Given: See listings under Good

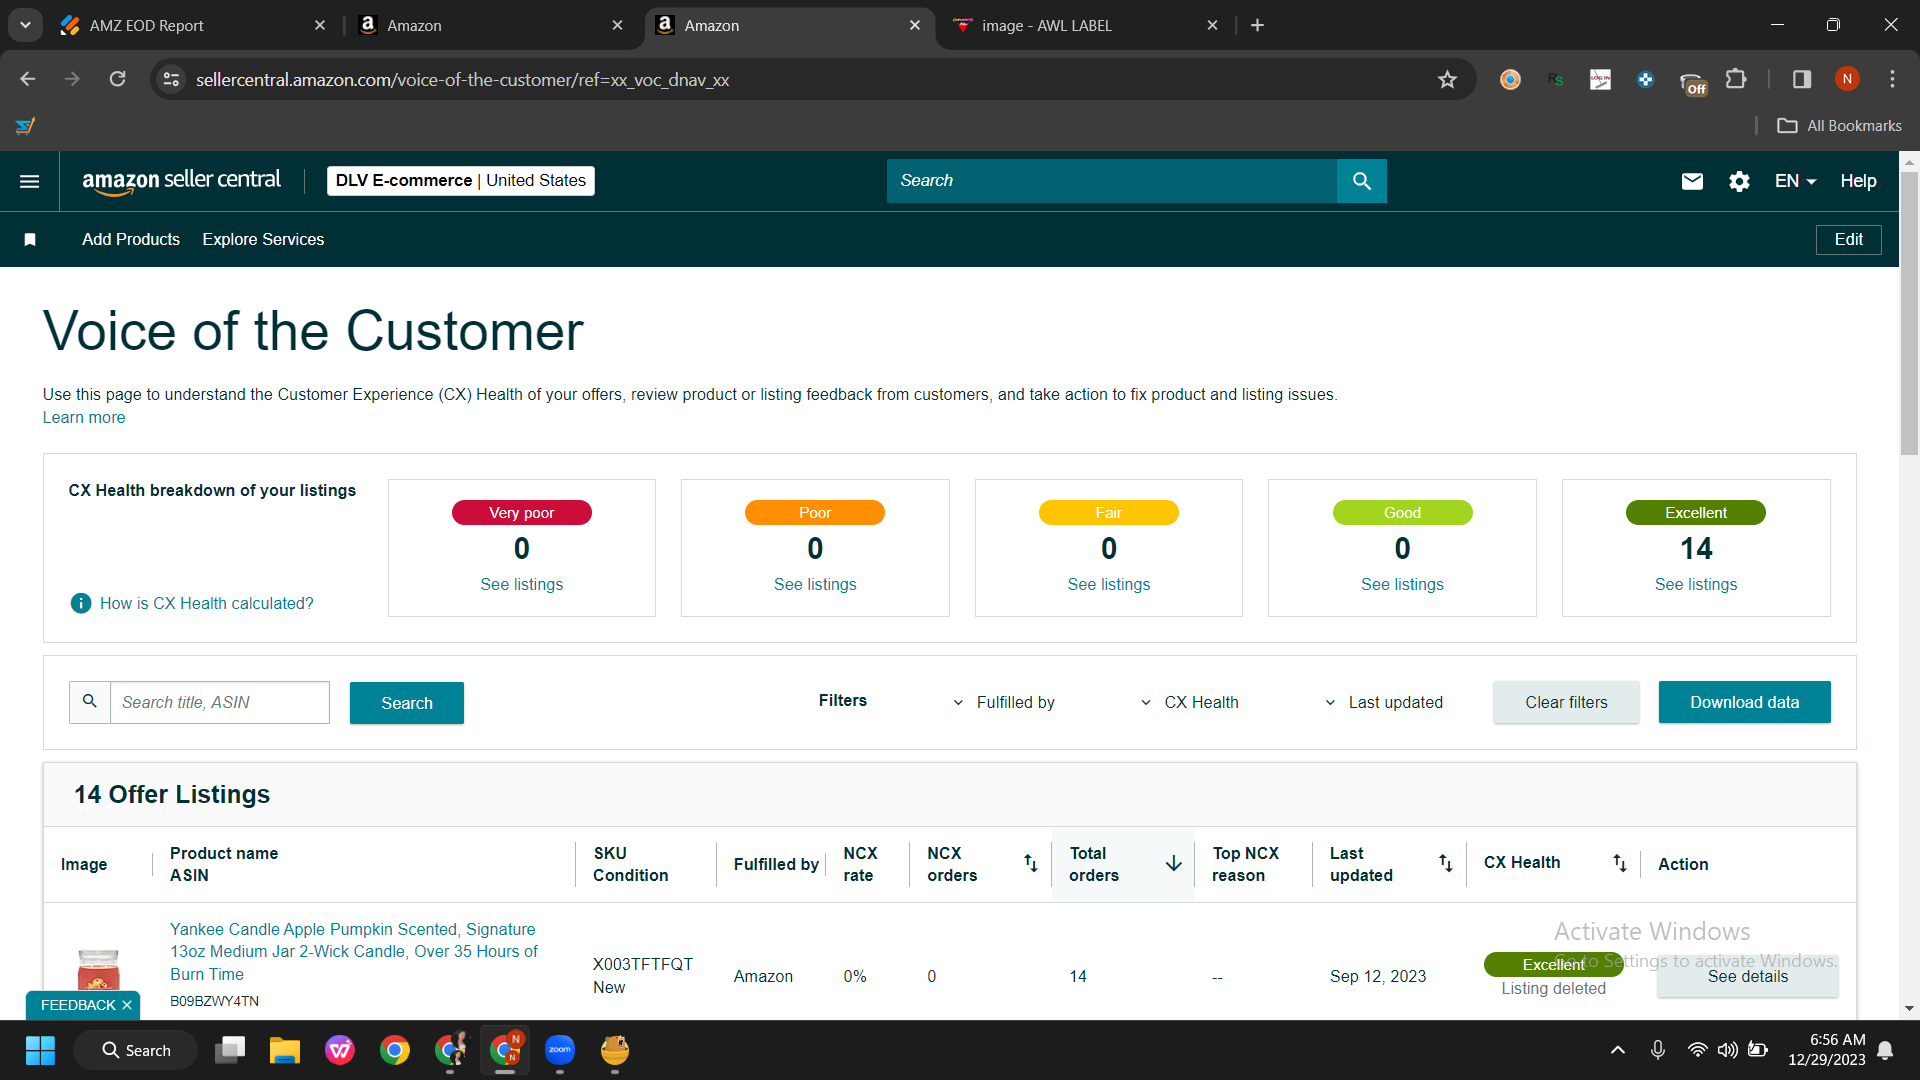Looking at the screenshot, I should coord(1402,585).
